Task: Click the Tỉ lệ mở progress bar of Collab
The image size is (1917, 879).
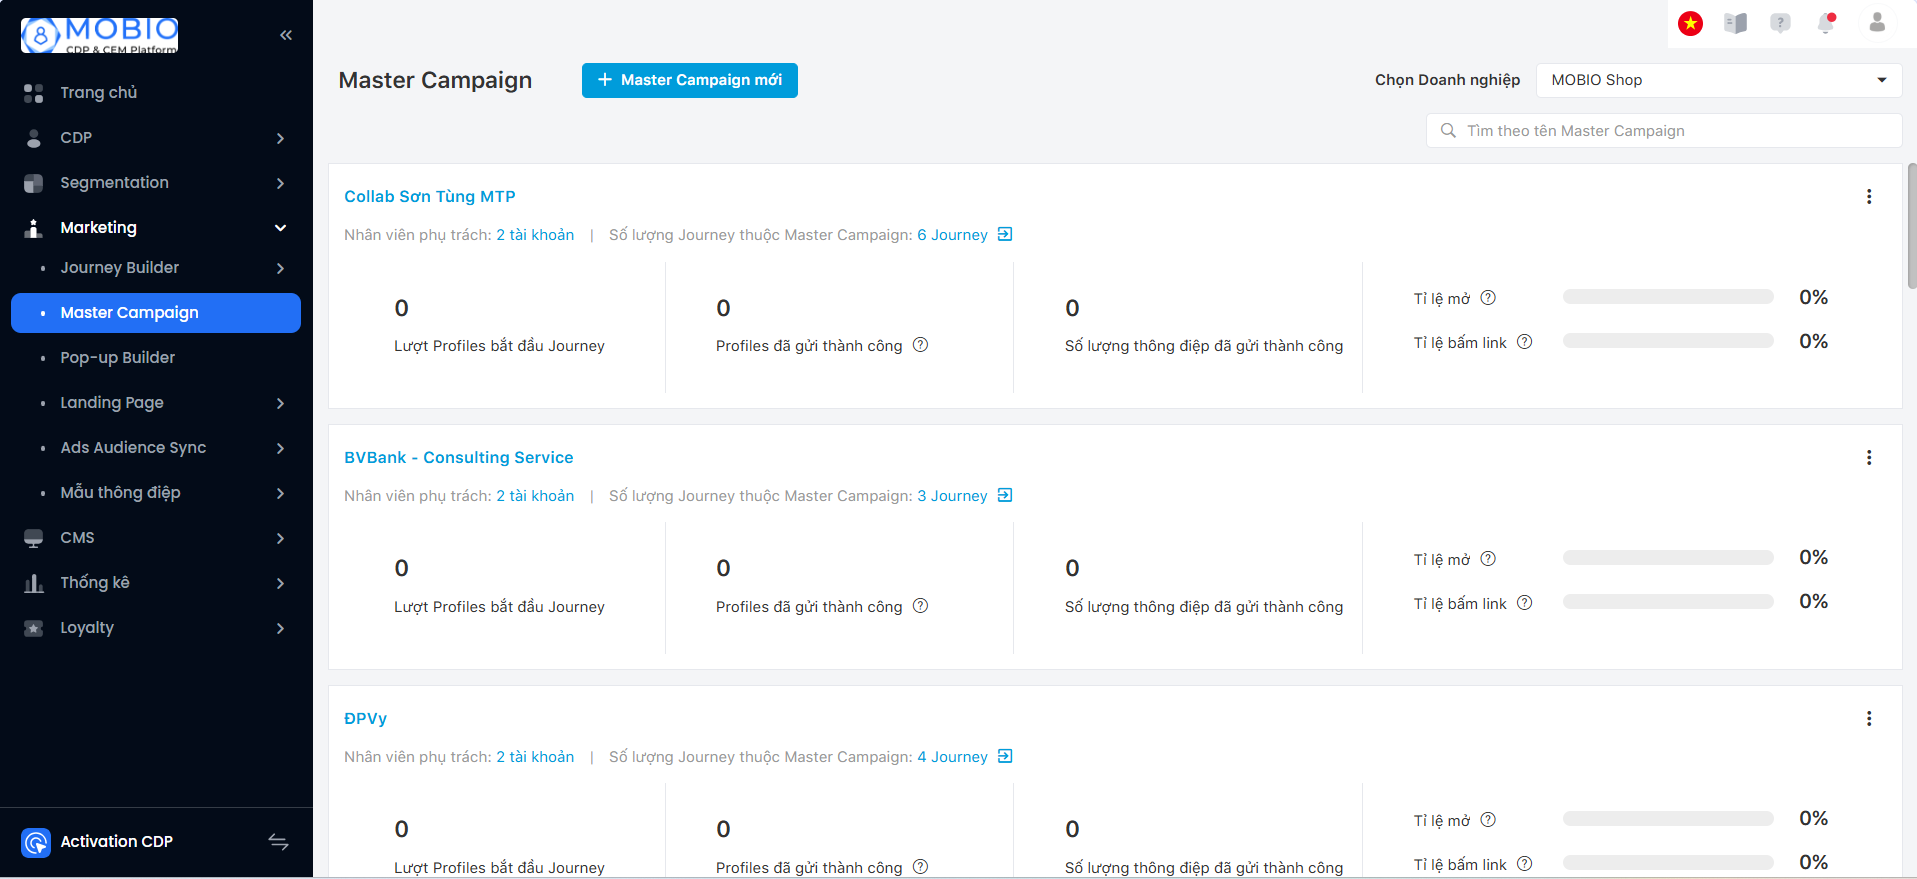Action: point(1667,297)
